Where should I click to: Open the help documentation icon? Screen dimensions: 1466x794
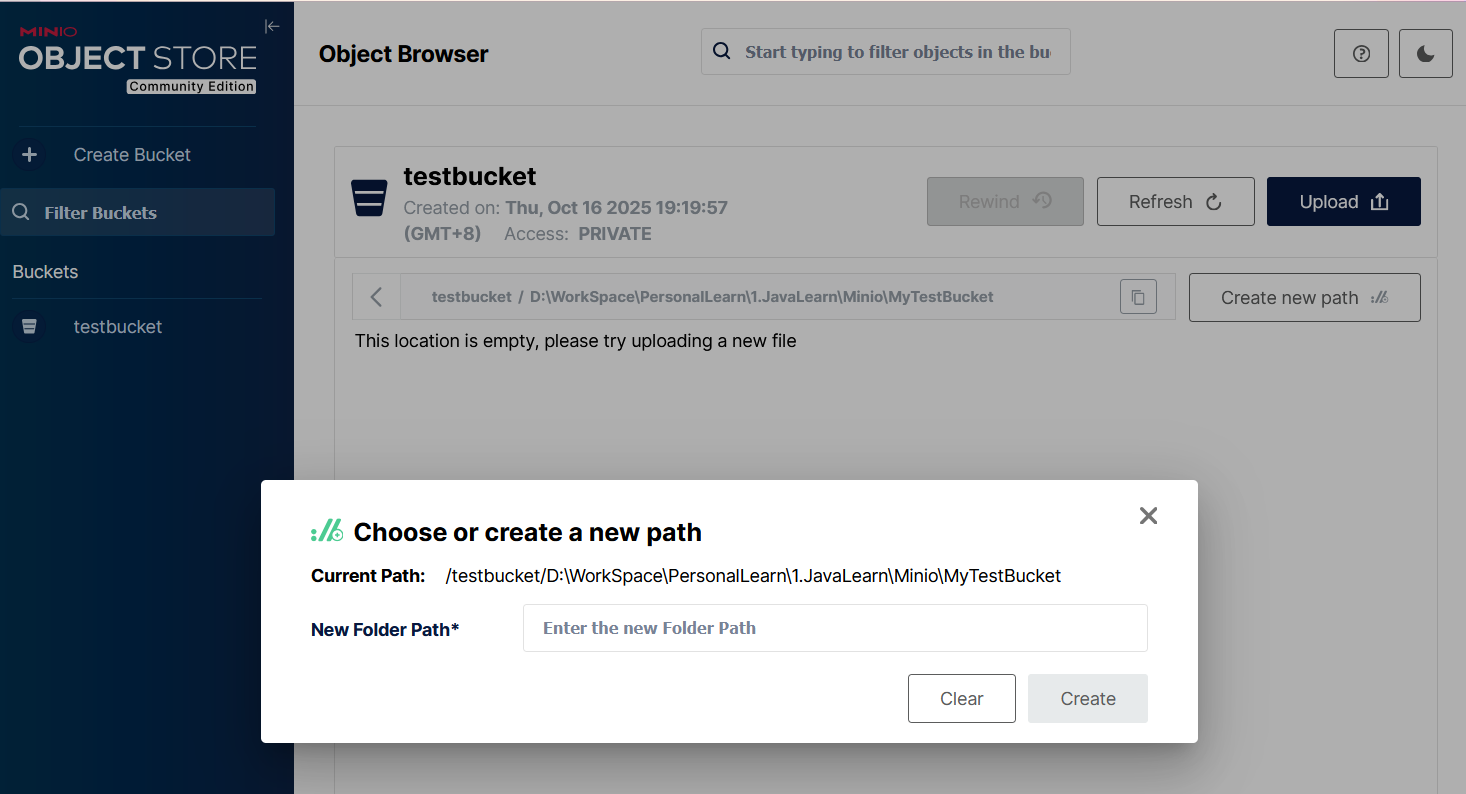pyautogui.click(x=1361, y=54)
